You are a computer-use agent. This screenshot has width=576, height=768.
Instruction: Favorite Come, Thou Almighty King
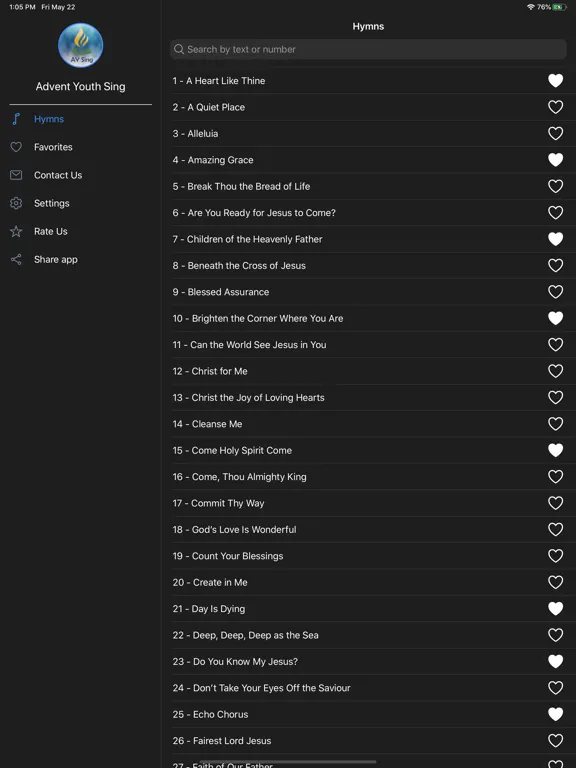tap(555, 477)
